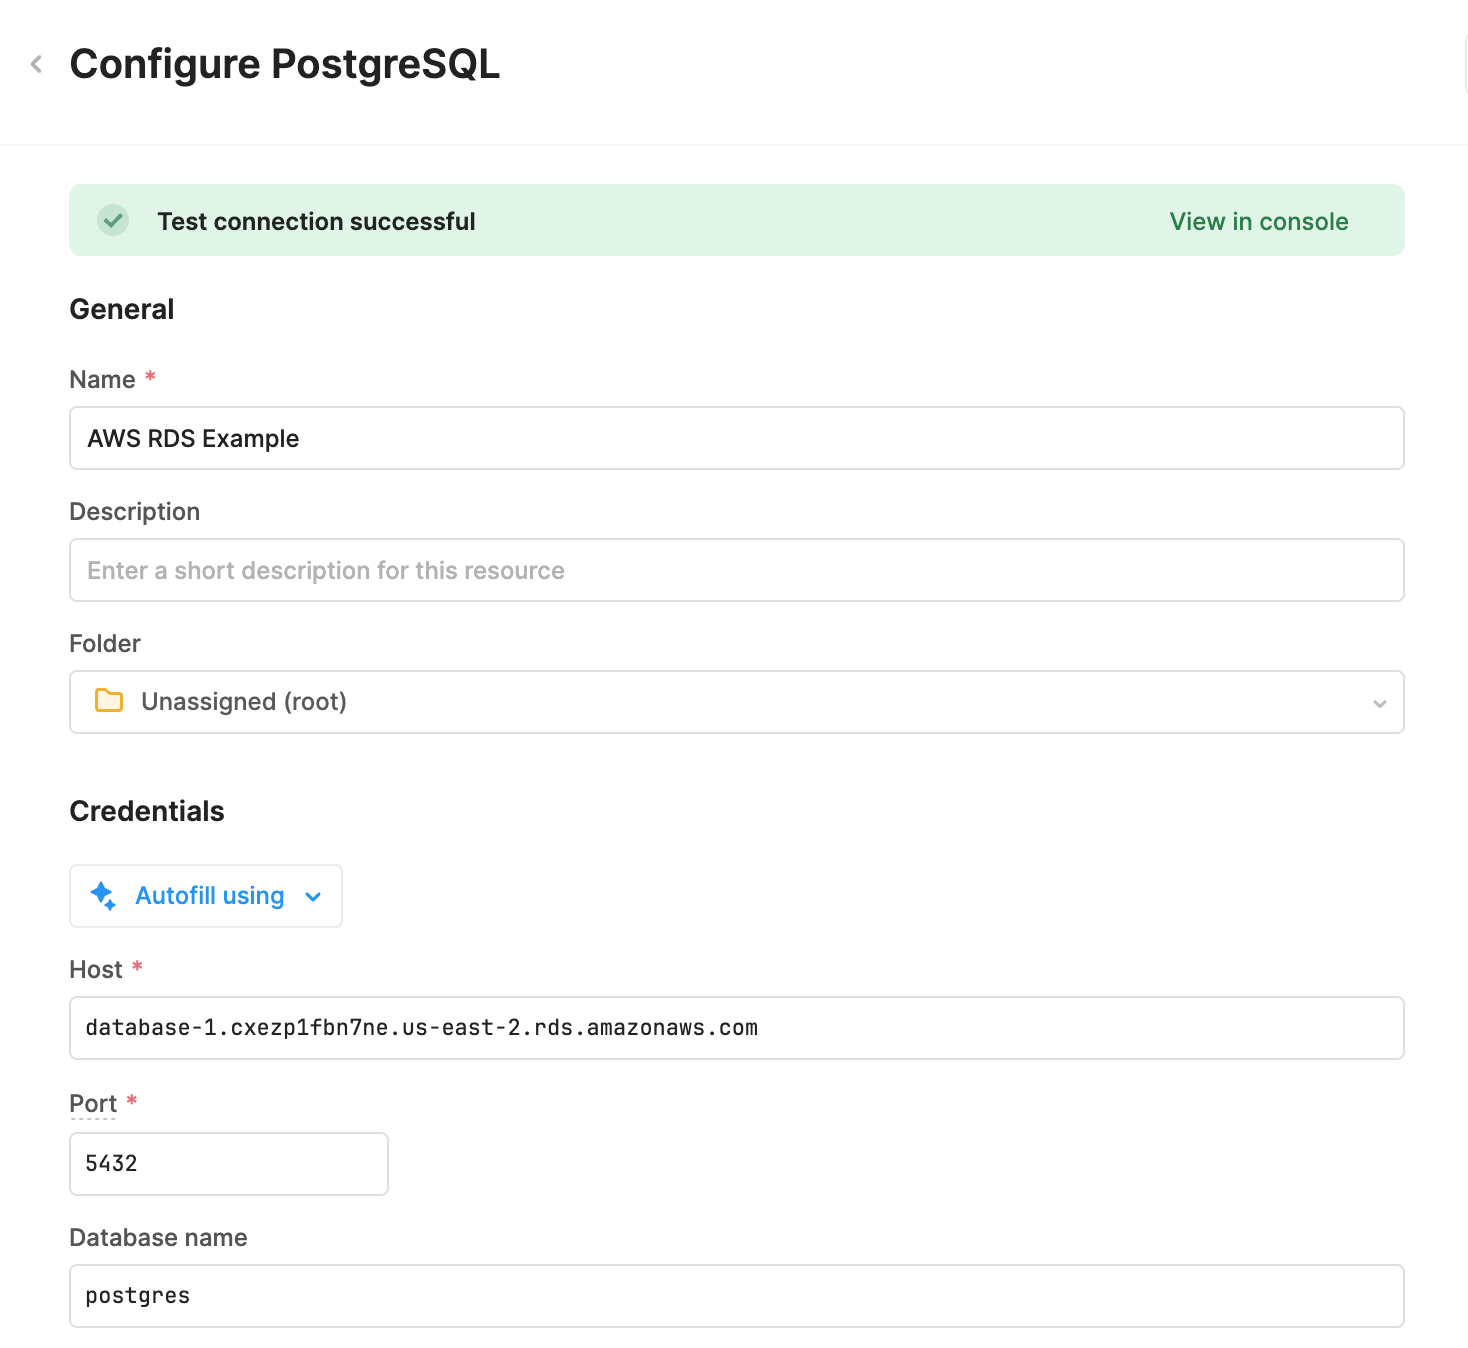Click into the Description input field

(x=736, y=570)
